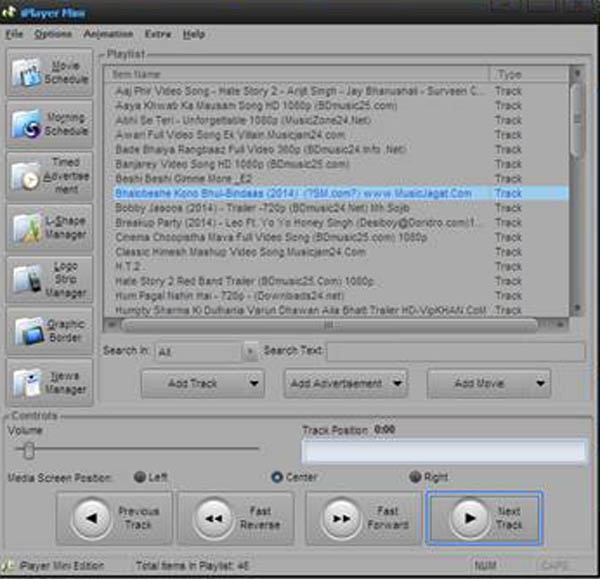The image size is (600, 579).
Task: Open the Graphic Border icon
Action: tap(29, 331)
